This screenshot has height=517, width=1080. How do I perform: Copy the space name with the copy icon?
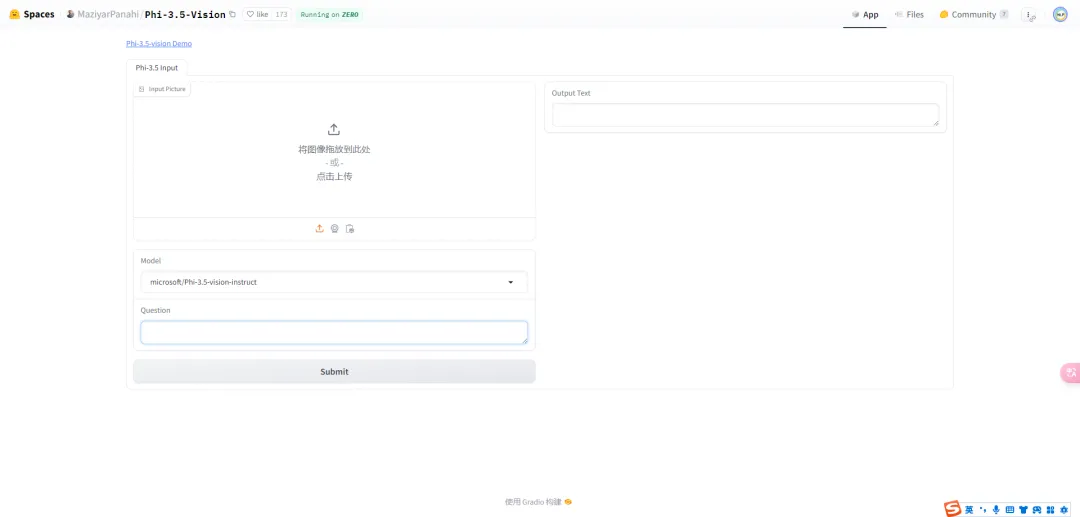coord(232,14)
